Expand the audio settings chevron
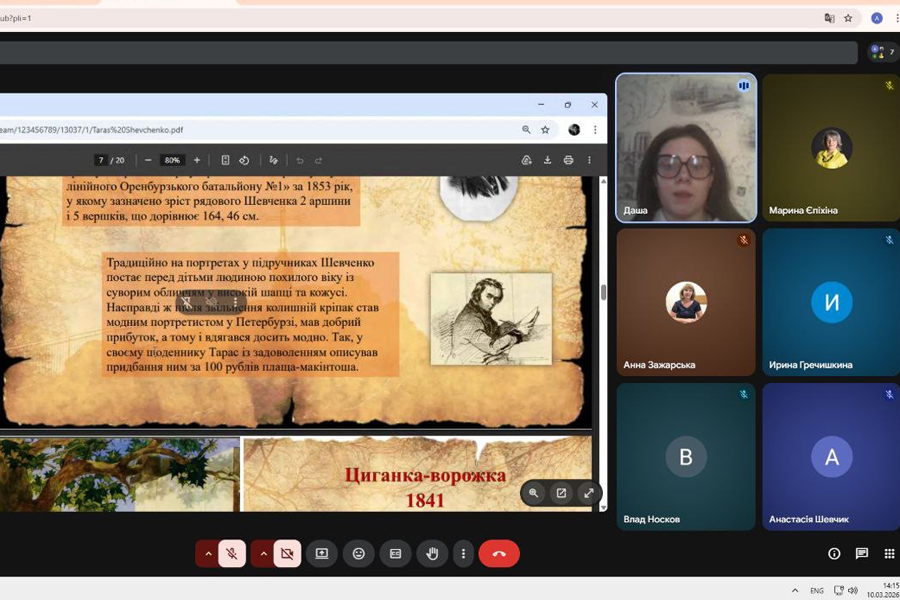 coord(208,553)
